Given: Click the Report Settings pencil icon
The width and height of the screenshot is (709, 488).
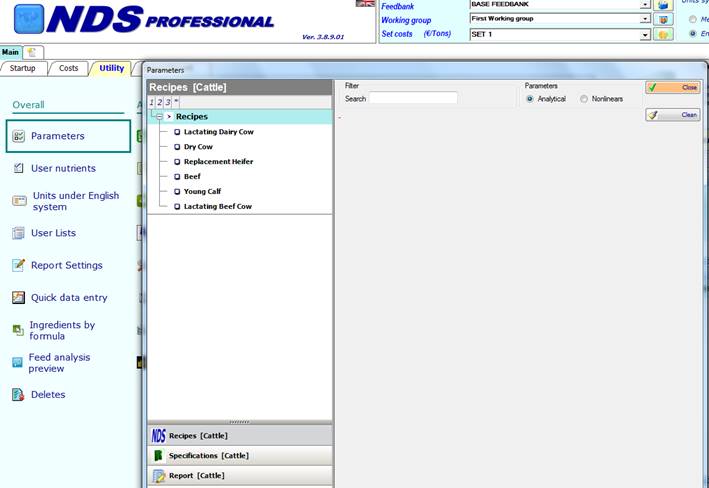Looking at the screenshot, I should [x=19, y=265].
